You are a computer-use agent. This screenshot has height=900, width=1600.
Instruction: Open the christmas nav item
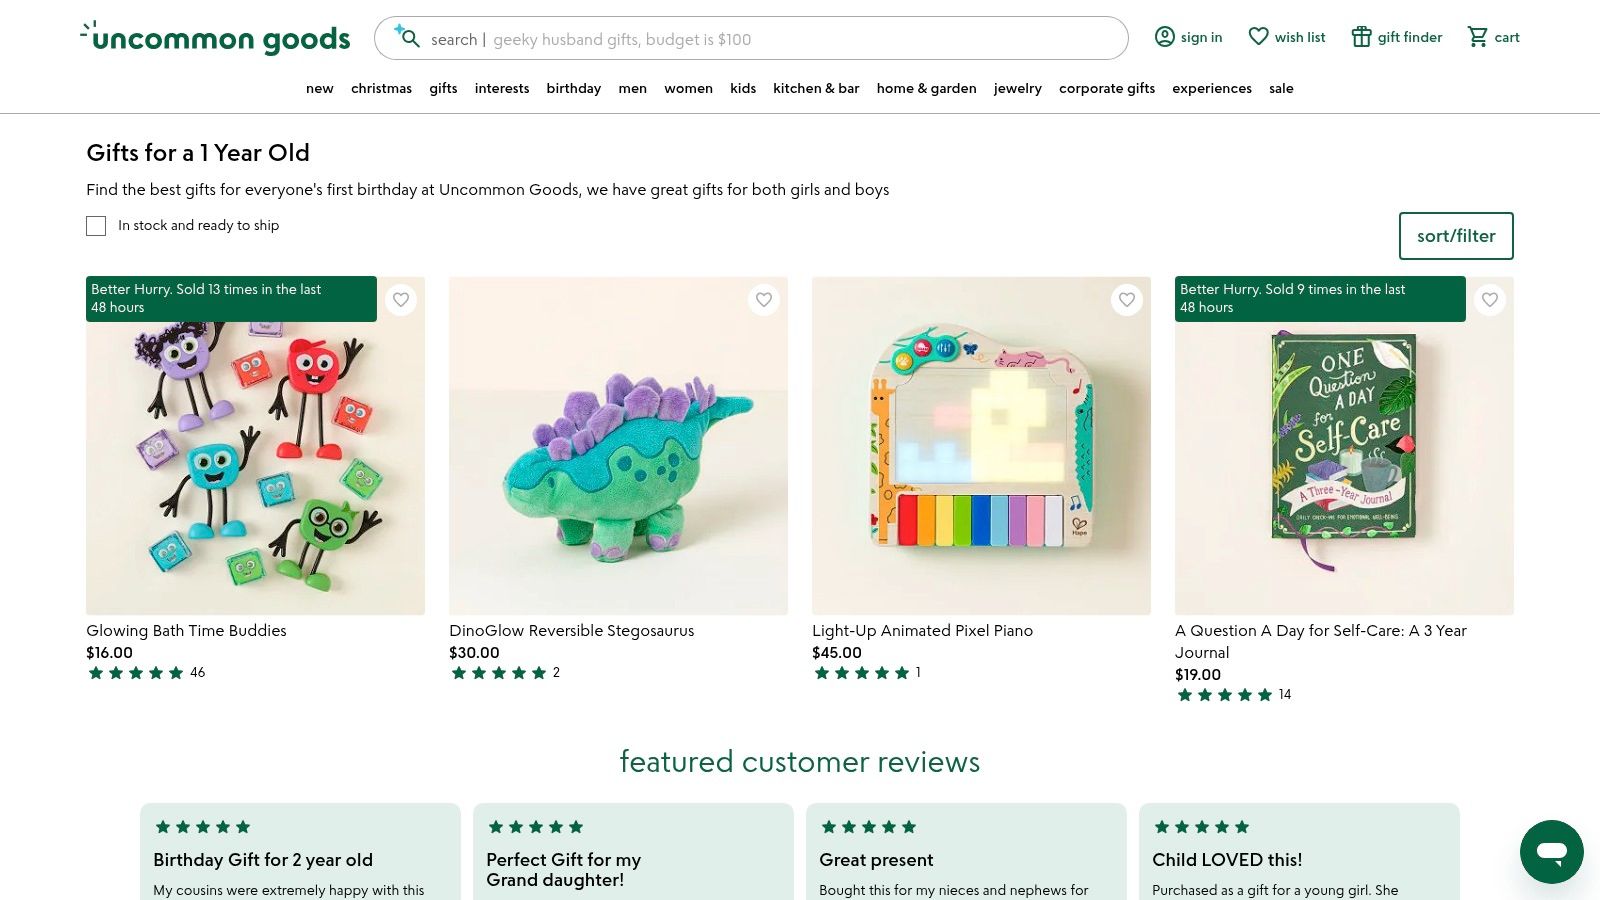coord(381,88)
